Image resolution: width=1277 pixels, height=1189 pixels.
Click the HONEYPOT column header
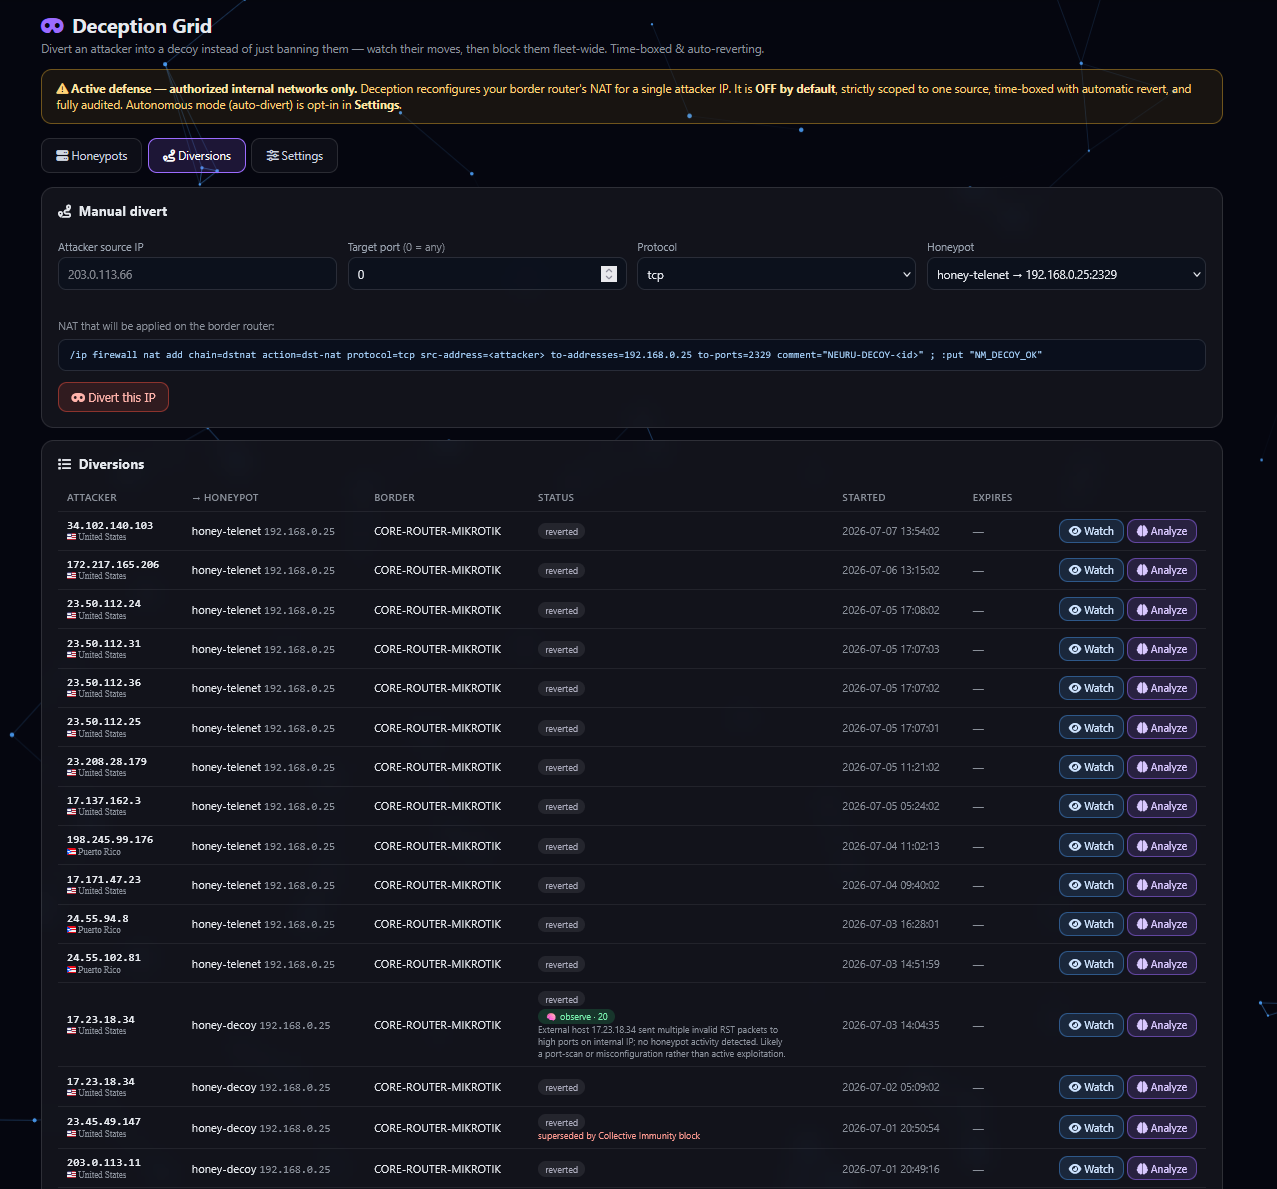[x=225, y=498]
